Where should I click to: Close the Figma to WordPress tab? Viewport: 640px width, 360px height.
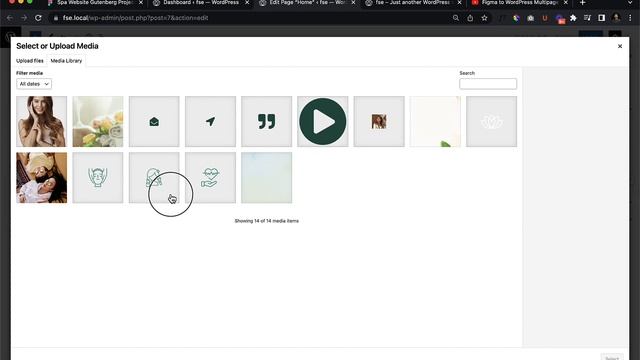(566, 3)
